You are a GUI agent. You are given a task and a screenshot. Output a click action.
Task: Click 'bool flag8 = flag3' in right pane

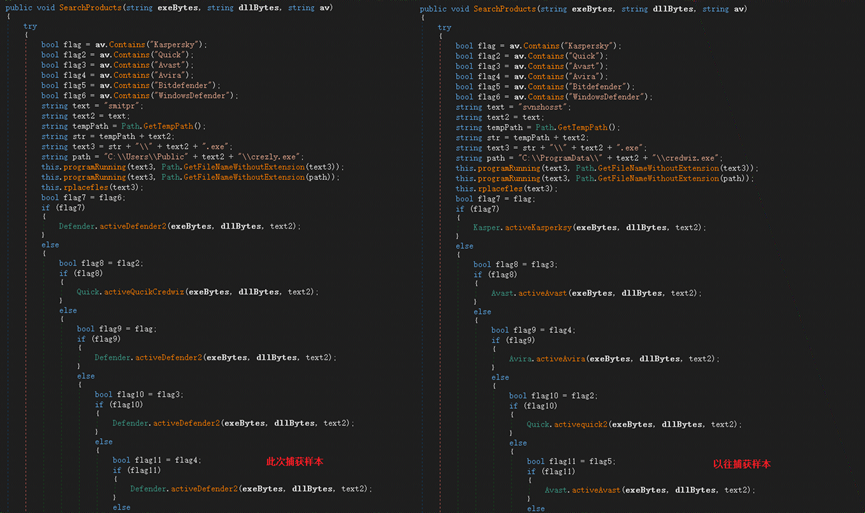[x=516, y=264]
